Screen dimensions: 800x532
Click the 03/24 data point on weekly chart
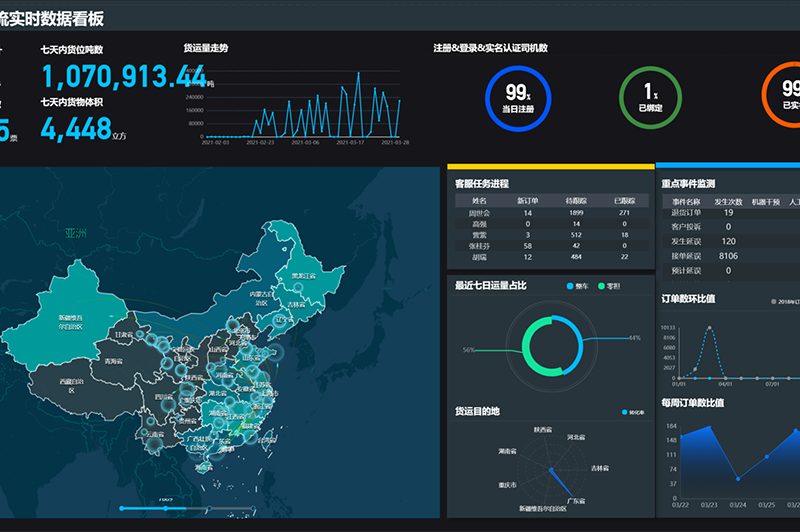pos(738,479)
